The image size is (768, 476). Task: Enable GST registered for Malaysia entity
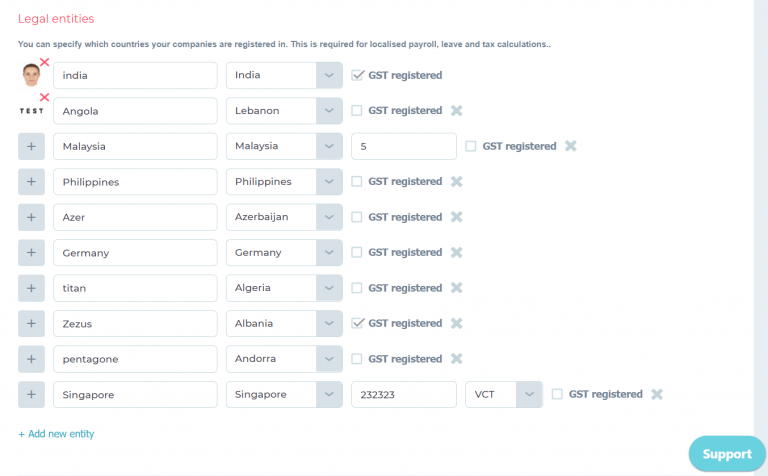471,146
